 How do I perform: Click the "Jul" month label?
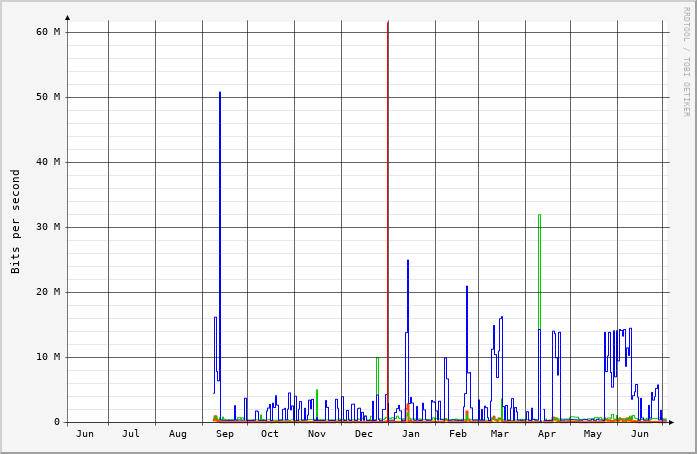tap(131, 434)
